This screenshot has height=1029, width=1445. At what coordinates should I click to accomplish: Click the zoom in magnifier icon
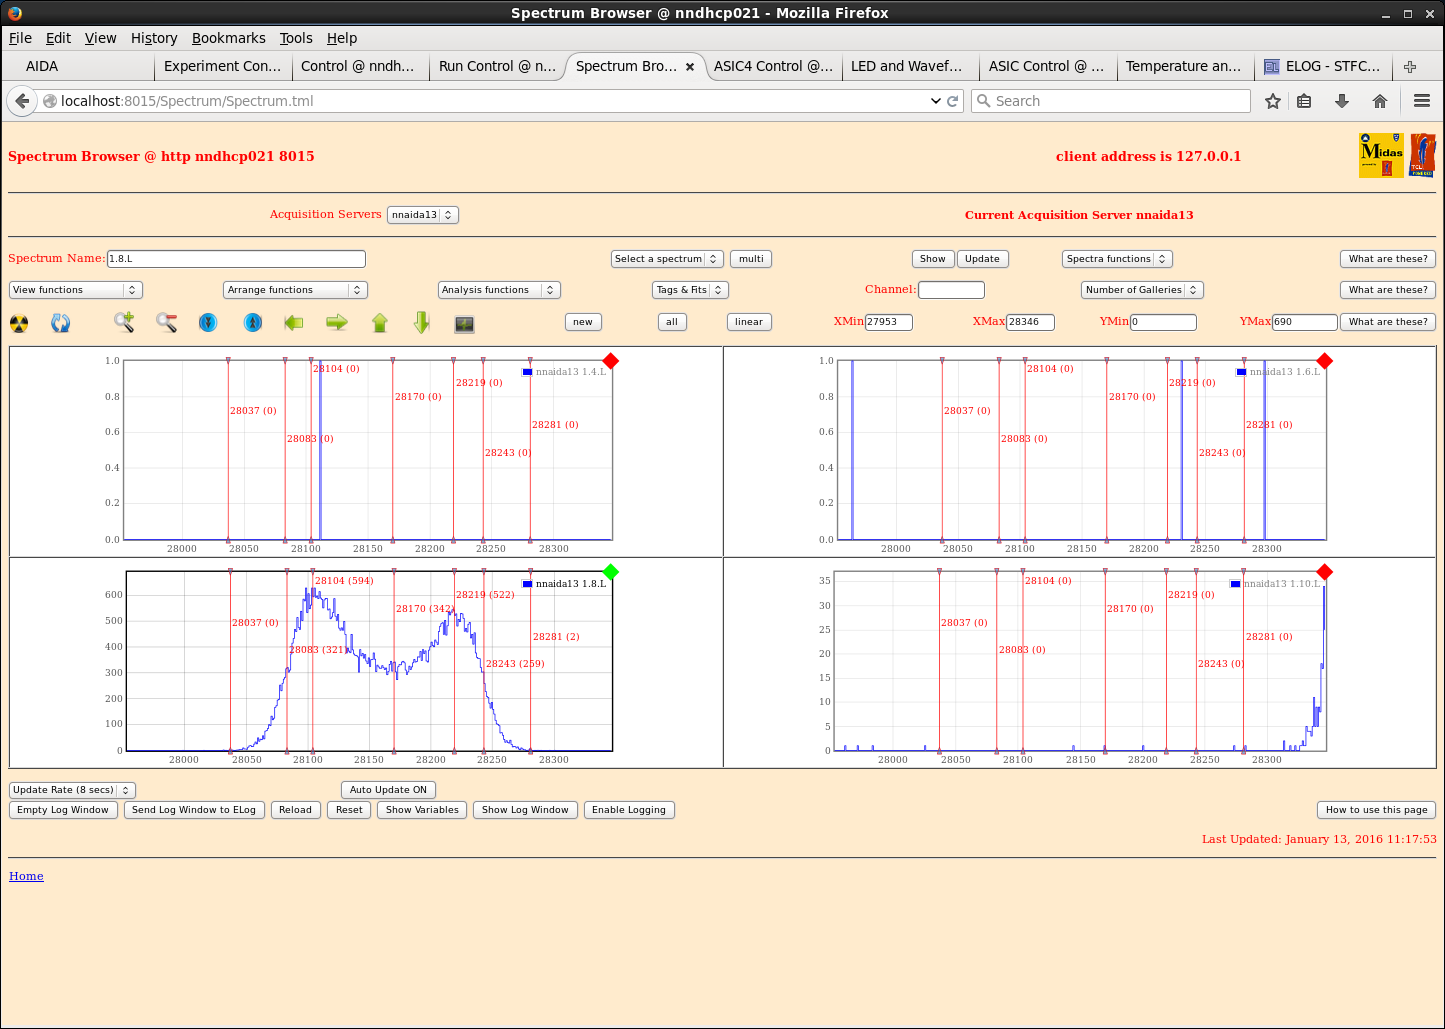(124, 322)
